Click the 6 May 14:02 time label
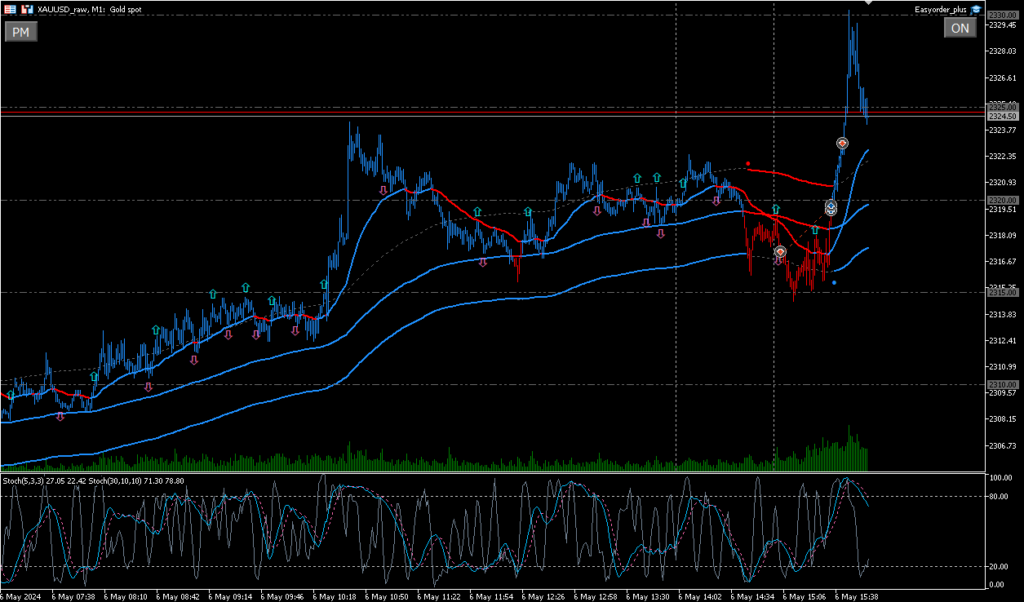The image size is (1024, 602). (700, 597)
